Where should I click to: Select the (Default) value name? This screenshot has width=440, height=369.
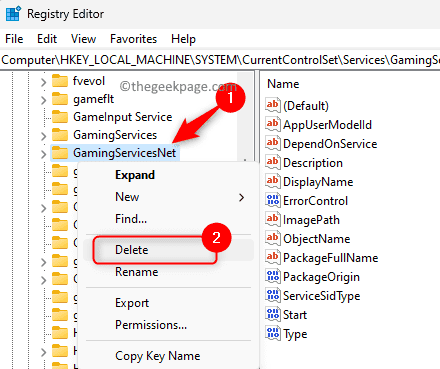[x=306, y=106]
